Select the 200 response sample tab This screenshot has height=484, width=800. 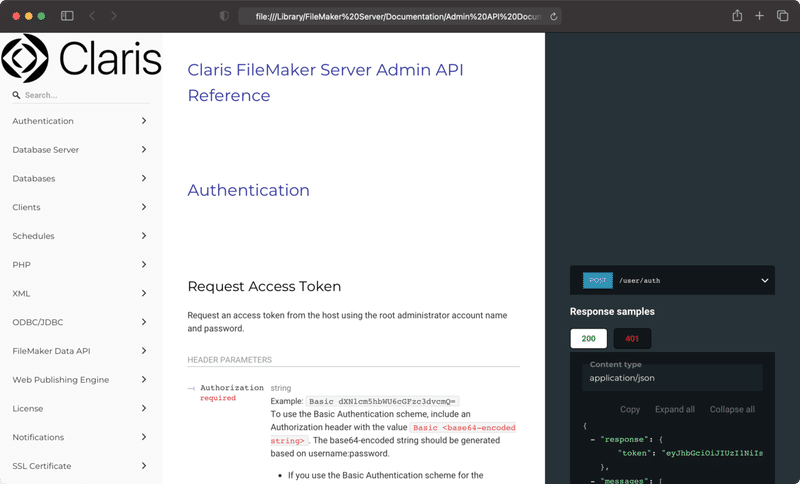588,339
